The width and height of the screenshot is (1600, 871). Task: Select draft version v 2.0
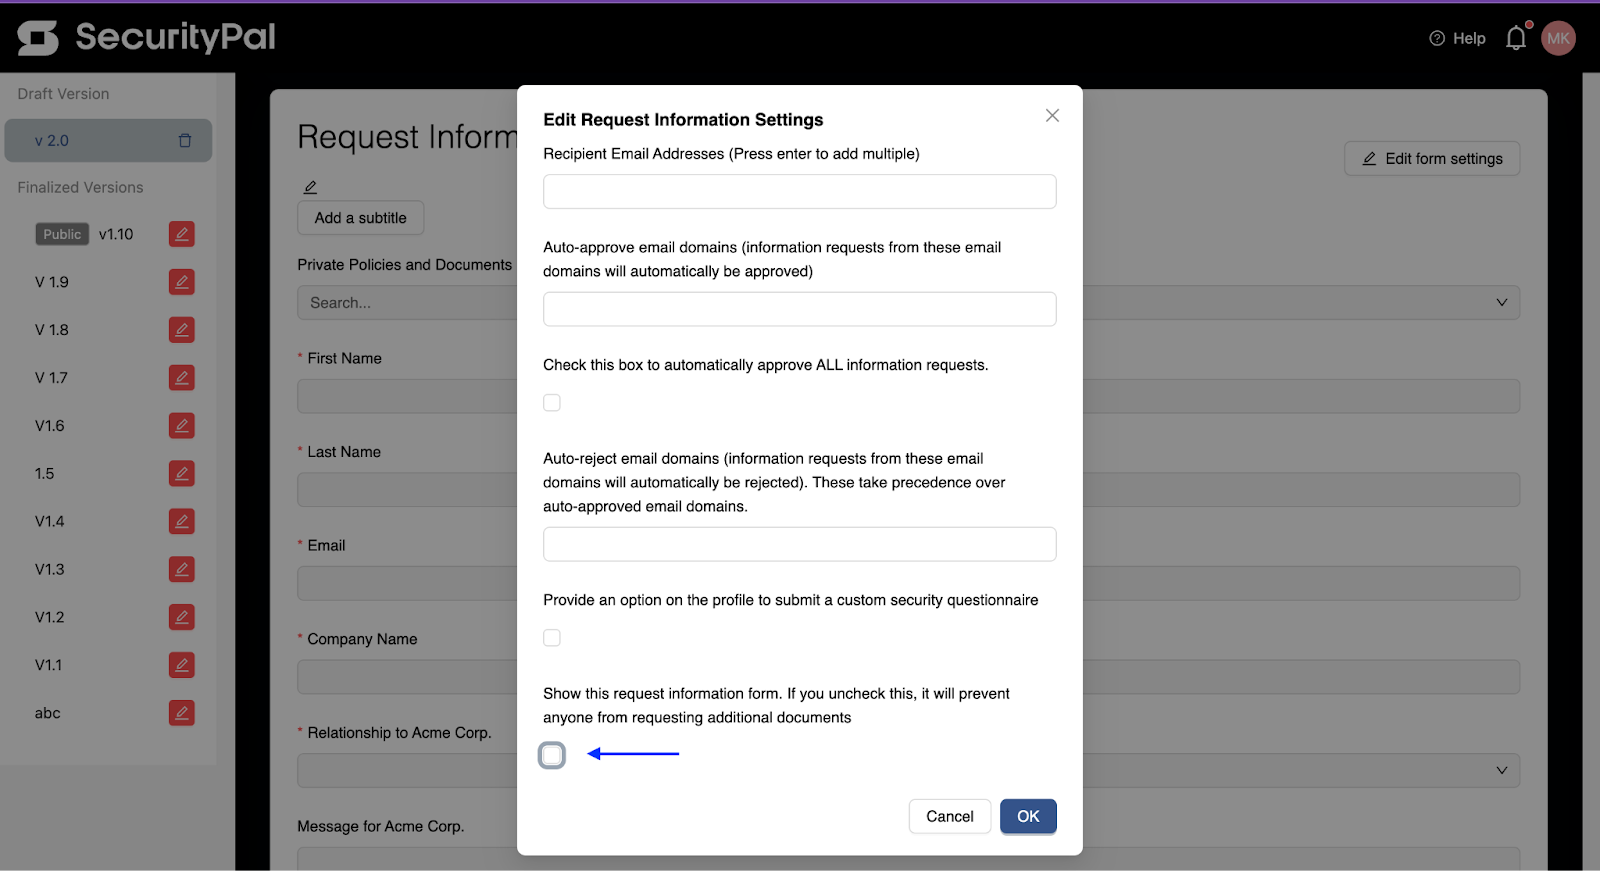pos(108,141)
